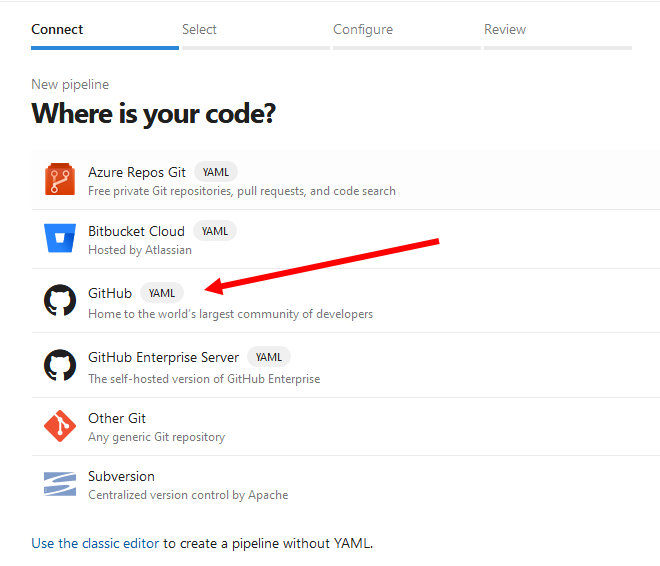Click the YAML badge next to Azure Repos Git
This screenshot has height=566, width=660.
(x=216, y=172)
